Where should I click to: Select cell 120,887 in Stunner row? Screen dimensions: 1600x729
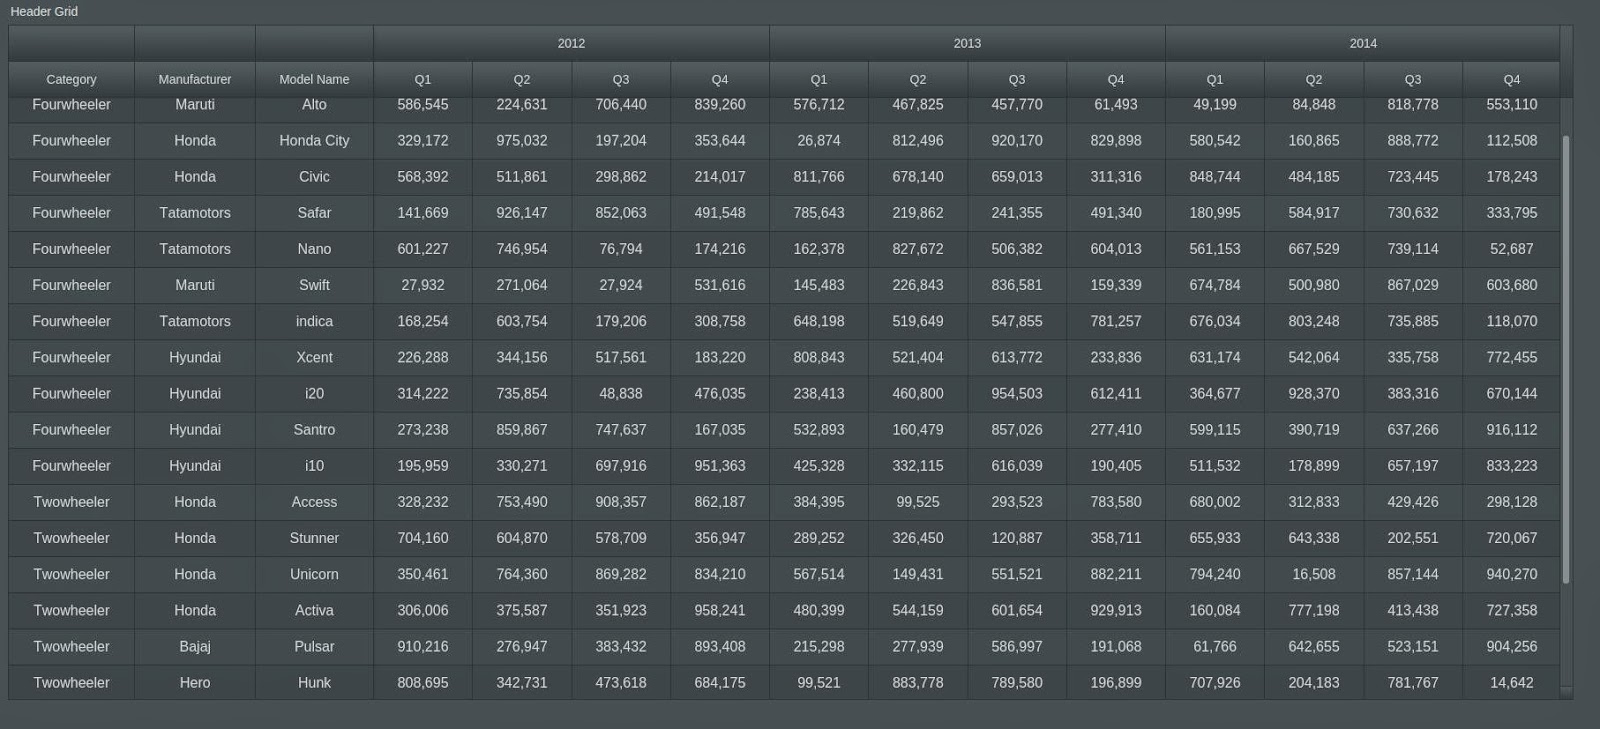tap(1017, 538)
